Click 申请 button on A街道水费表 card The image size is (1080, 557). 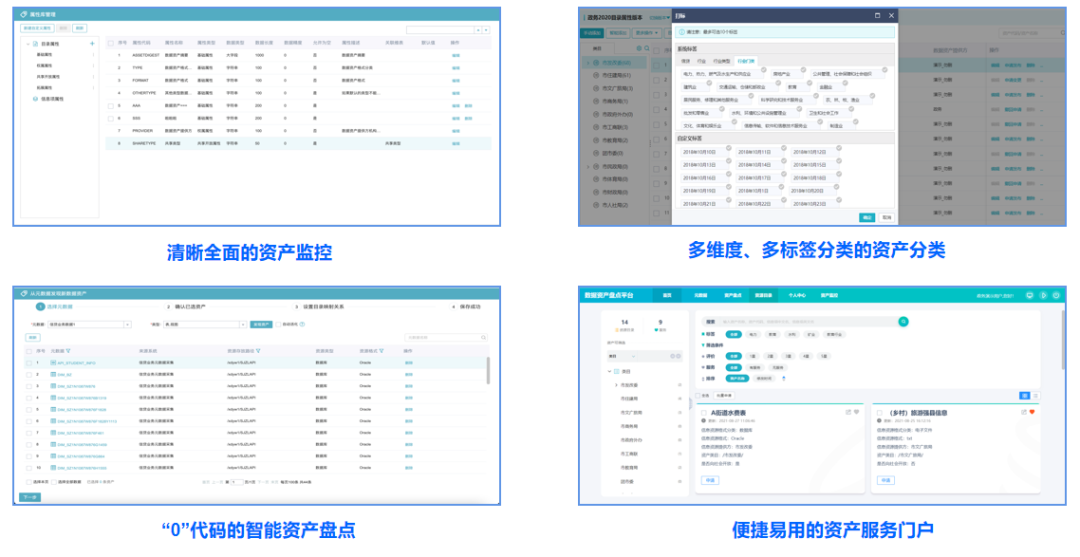(708, 480)
